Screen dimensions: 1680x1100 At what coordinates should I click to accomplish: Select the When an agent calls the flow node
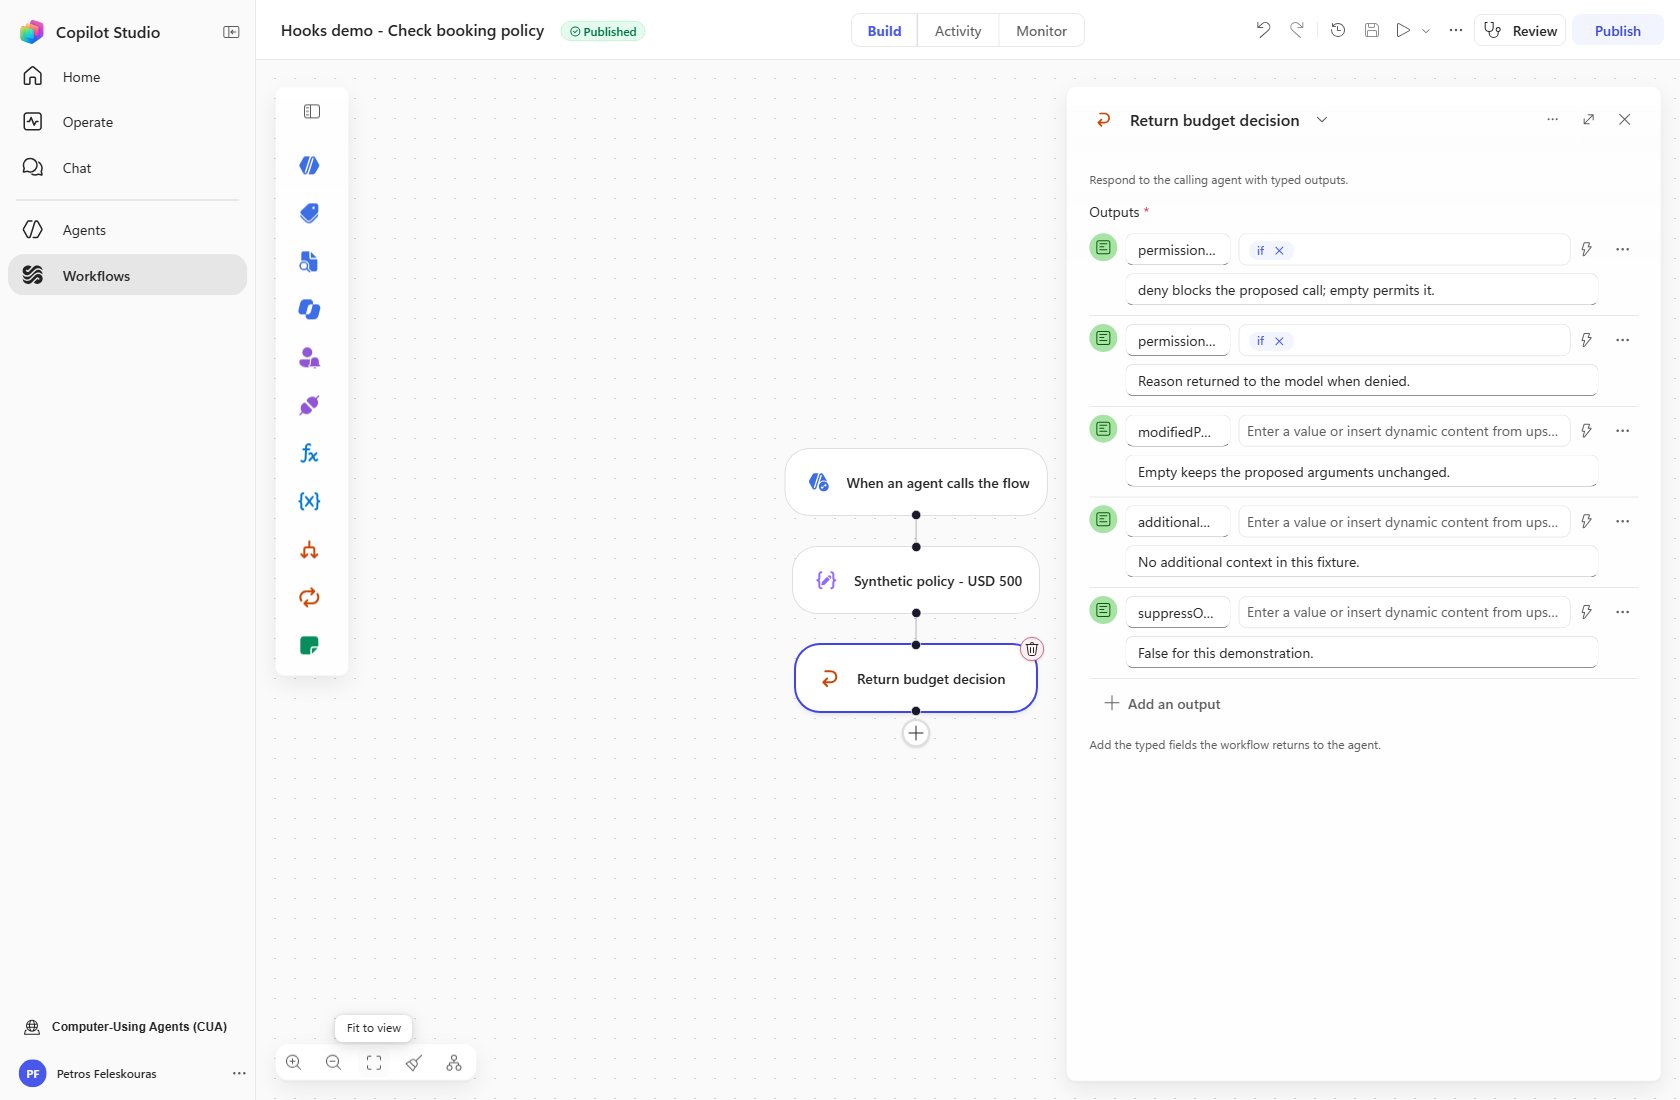tap(916, 483)
